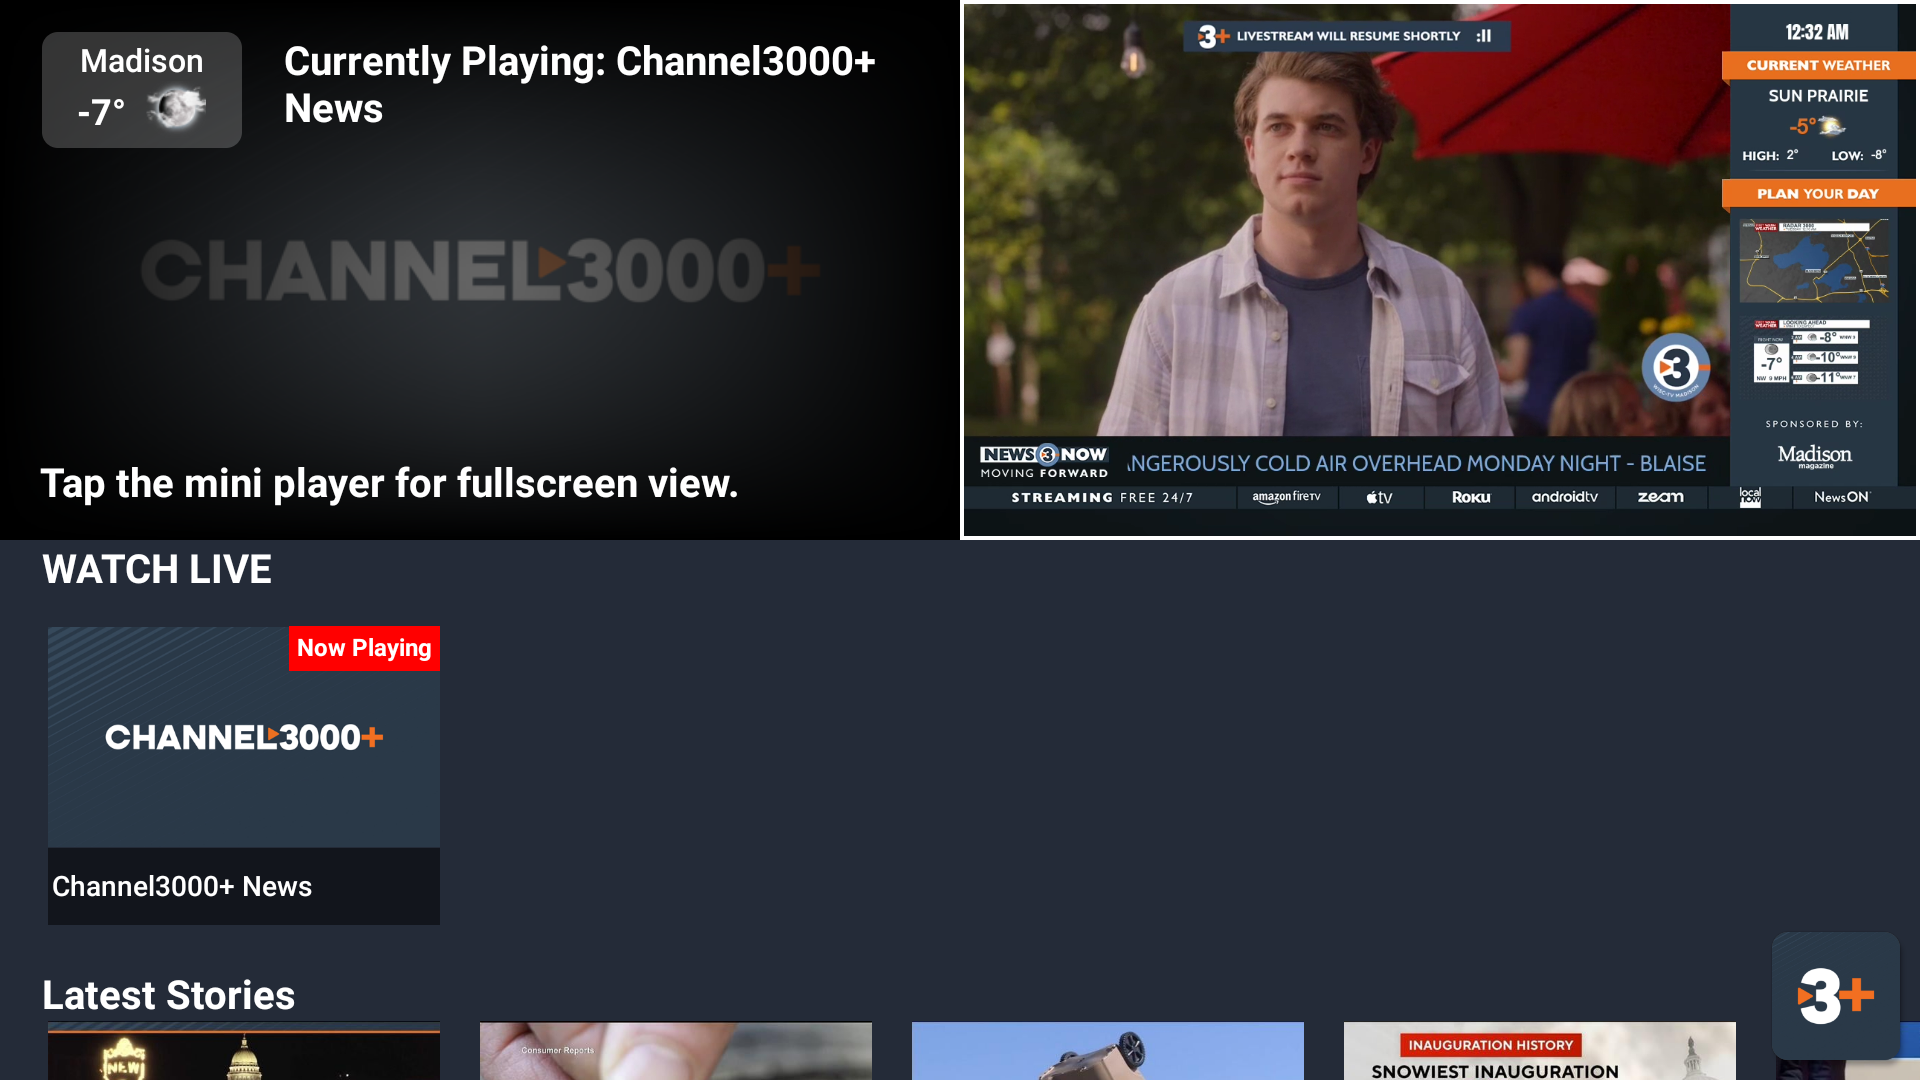Click the Android TV platform icon

coord(1564,497)
